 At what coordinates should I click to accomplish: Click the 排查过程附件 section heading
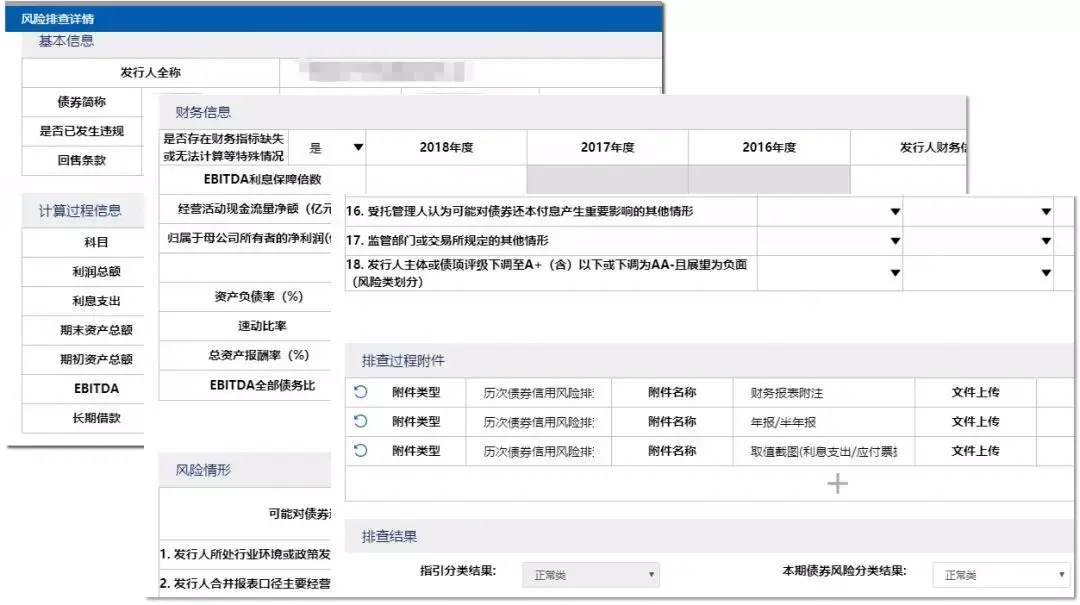click(403, 360)
